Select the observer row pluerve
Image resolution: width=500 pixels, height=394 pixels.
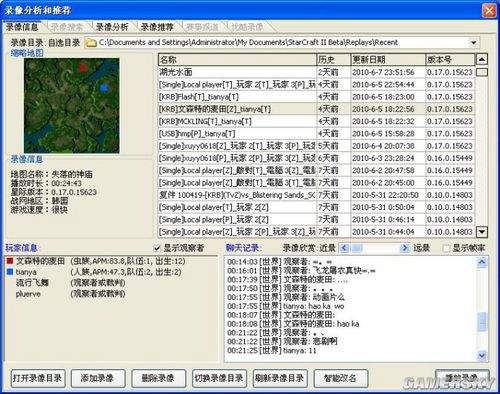(x=111, y=294)
